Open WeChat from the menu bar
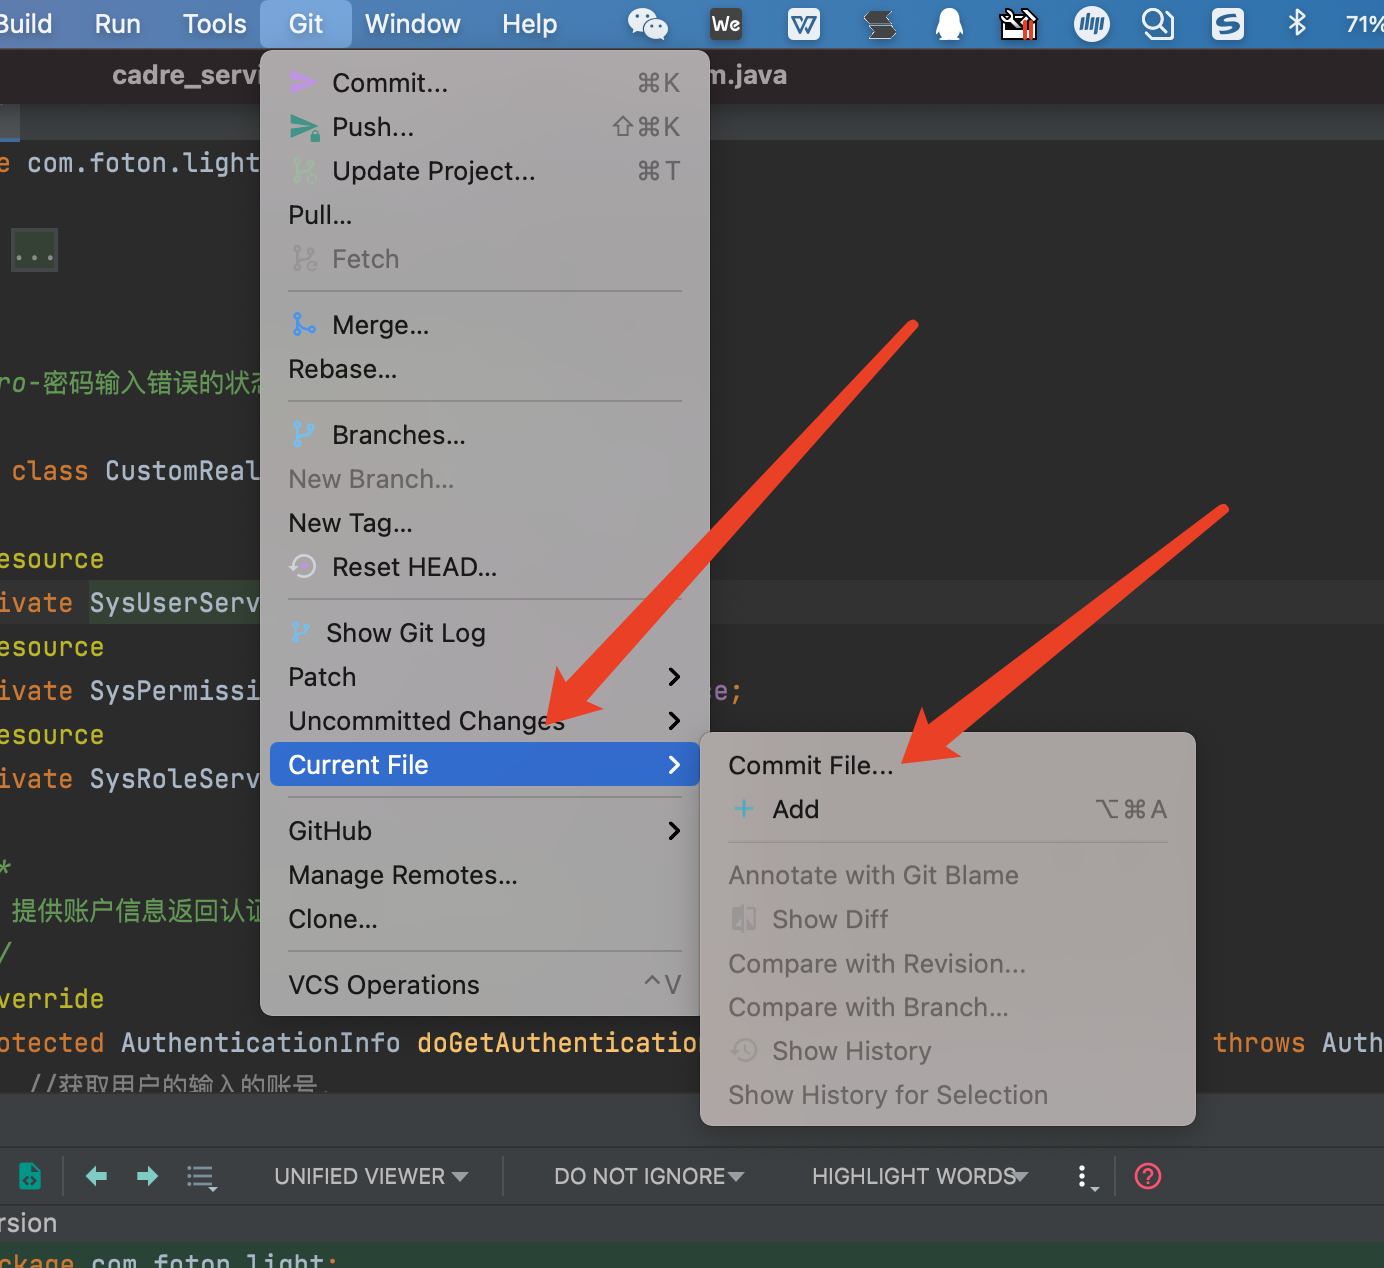 [647, 24]
